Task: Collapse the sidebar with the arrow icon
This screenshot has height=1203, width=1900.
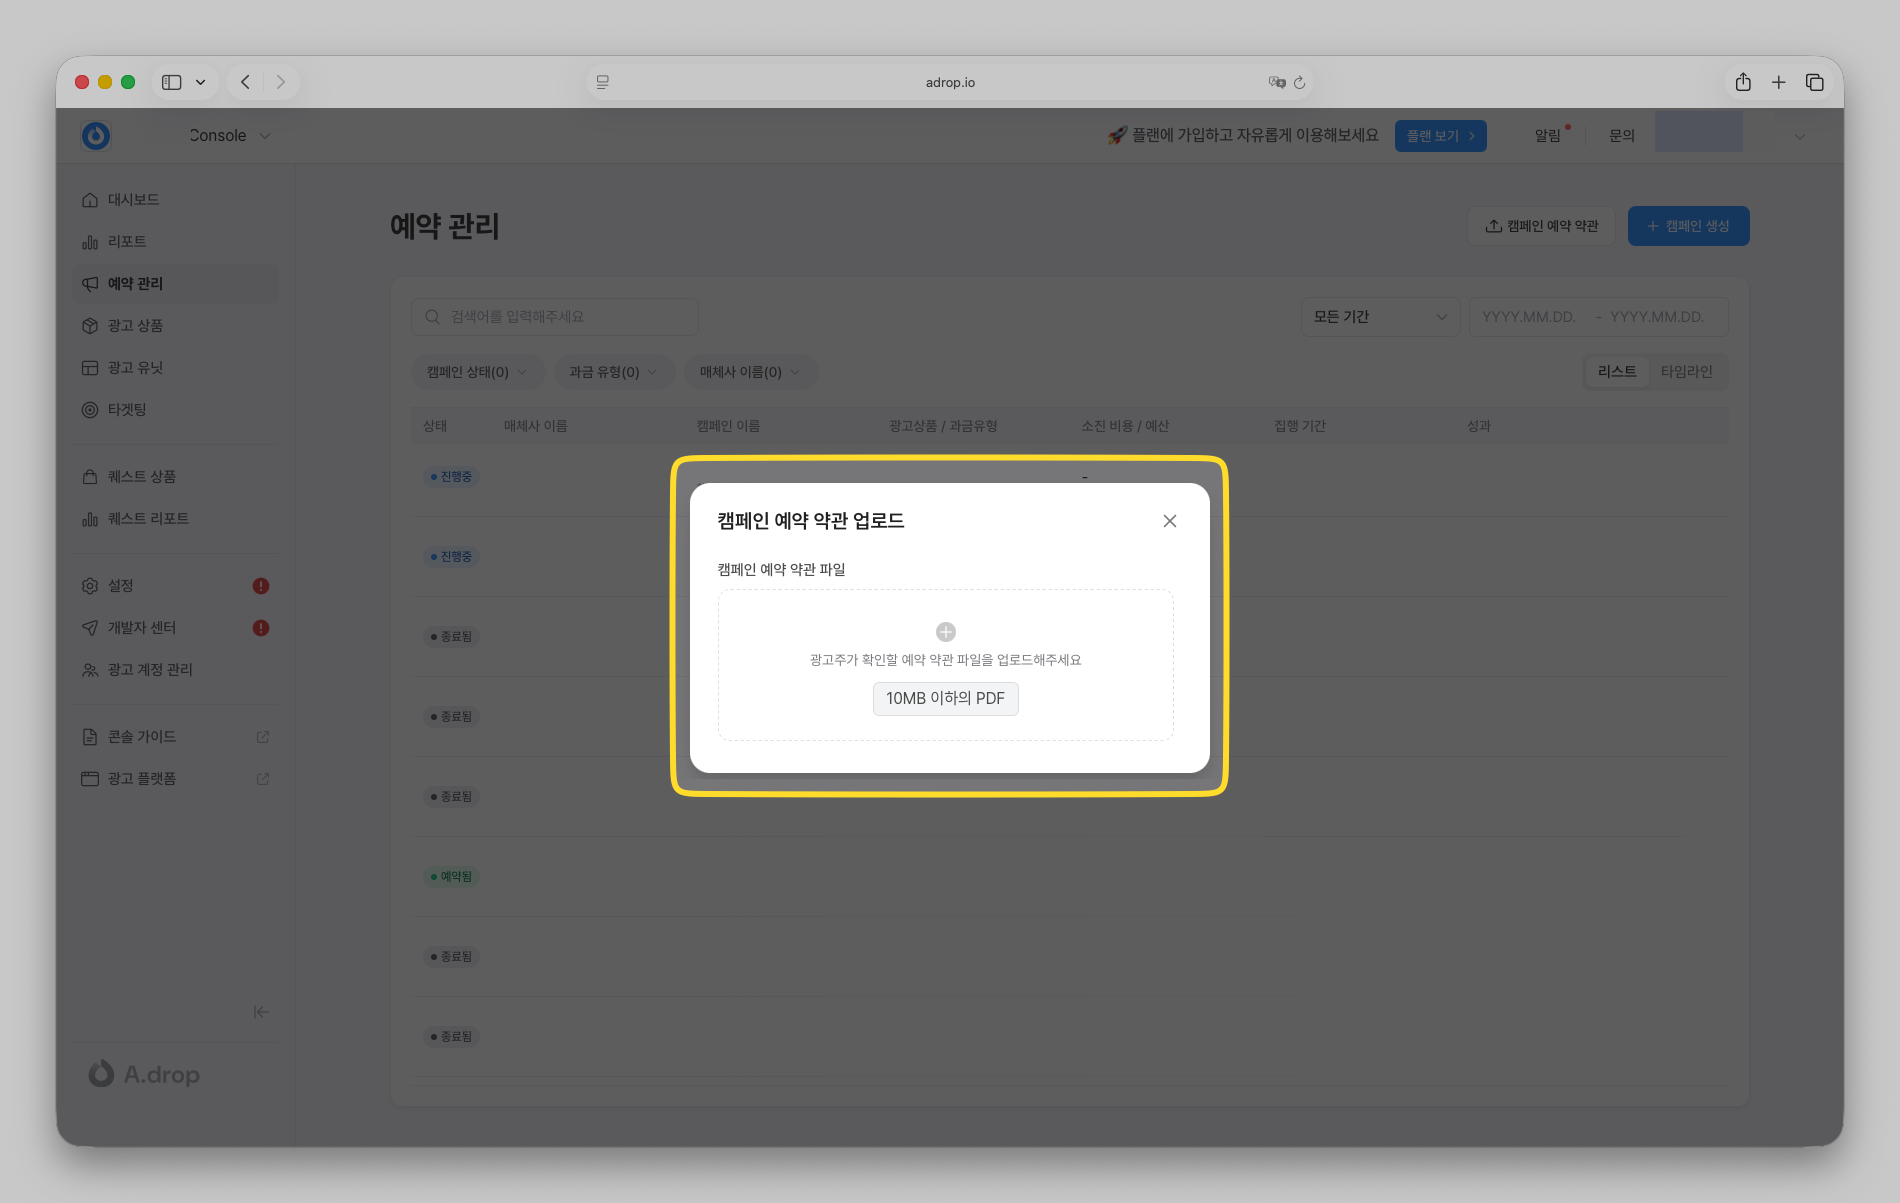Action: pyautogui.click(x=261, y=1012)
